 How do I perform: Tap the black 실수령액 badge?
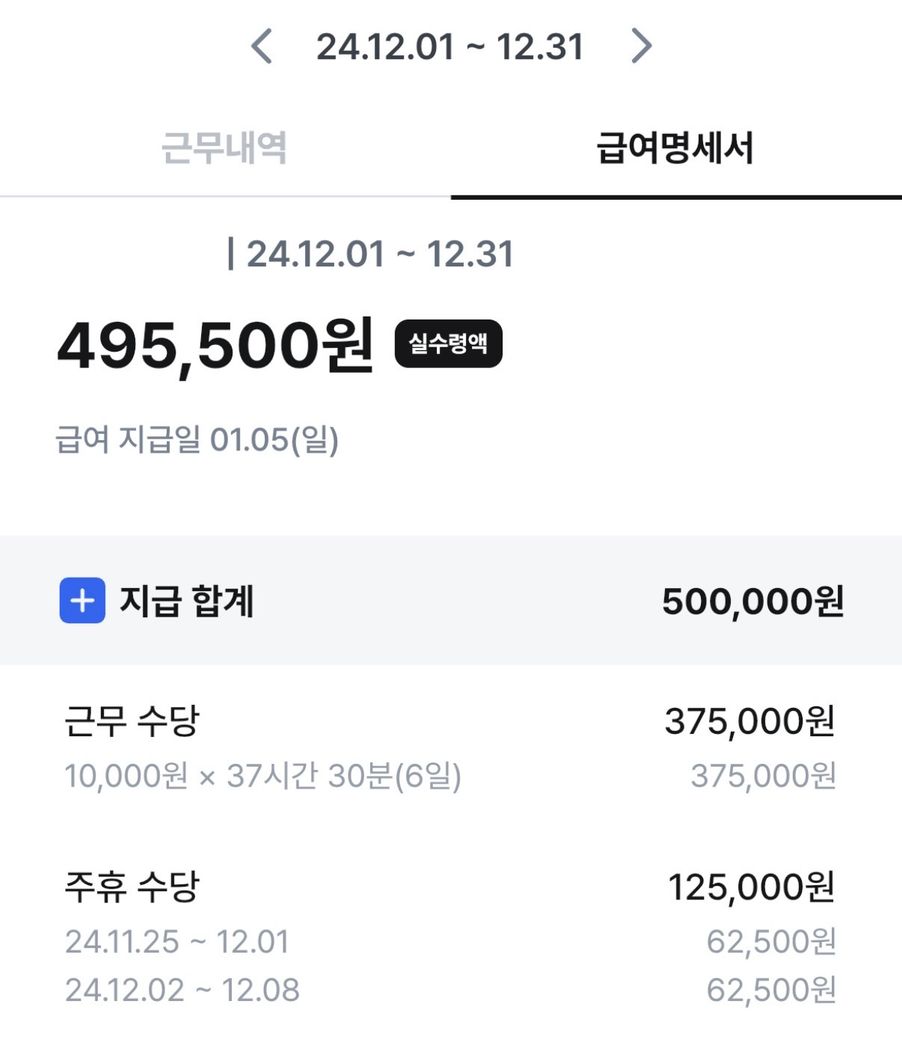448,344
